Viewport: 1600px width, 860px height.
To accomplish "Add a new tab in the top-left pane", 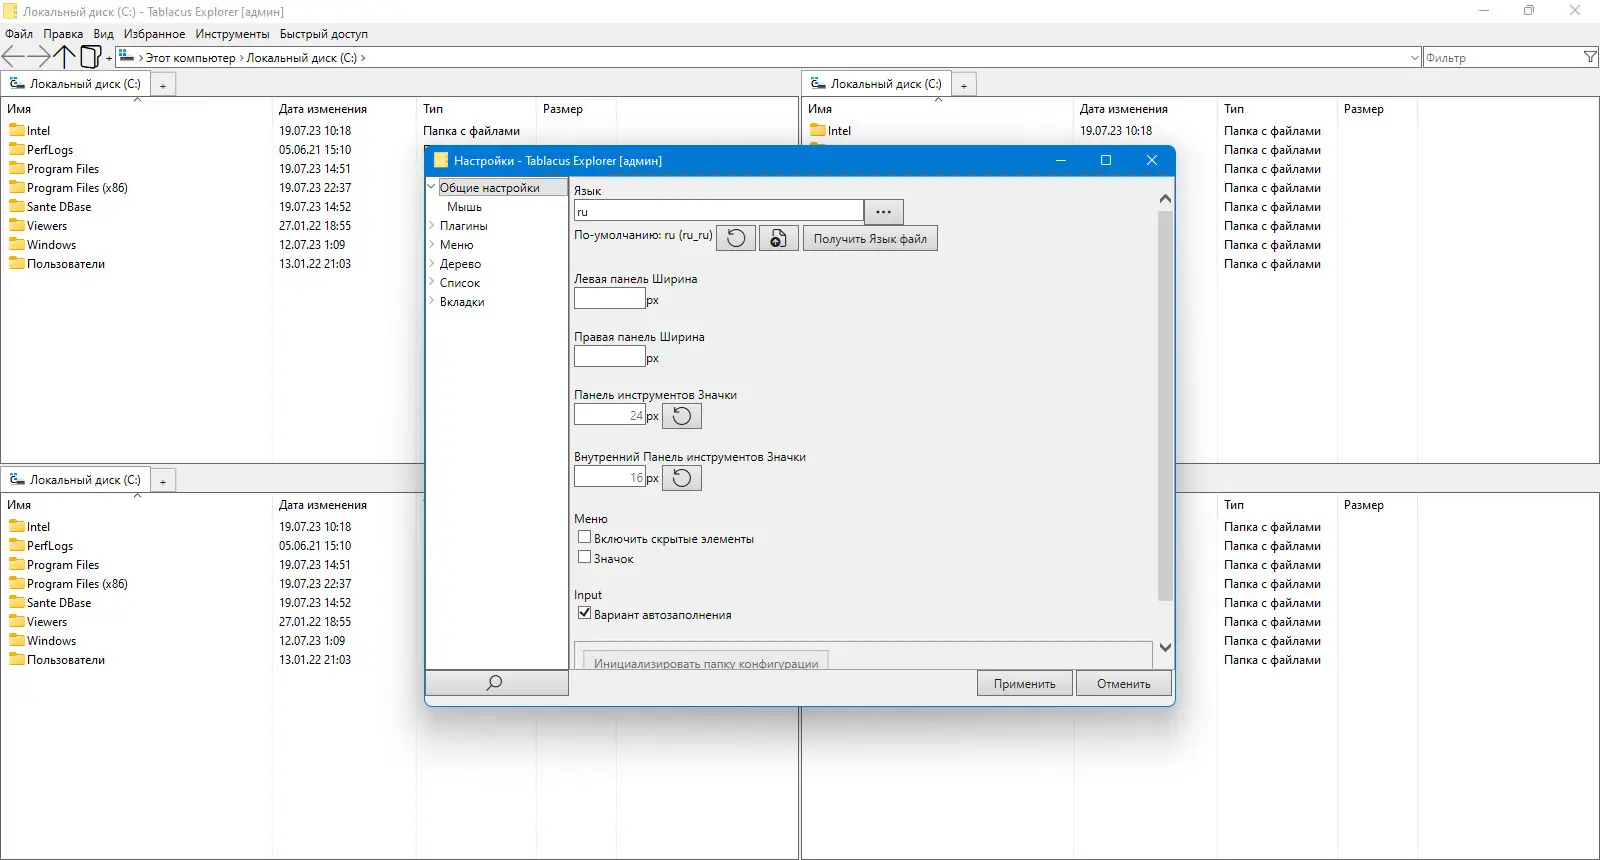I will (163, 85).
